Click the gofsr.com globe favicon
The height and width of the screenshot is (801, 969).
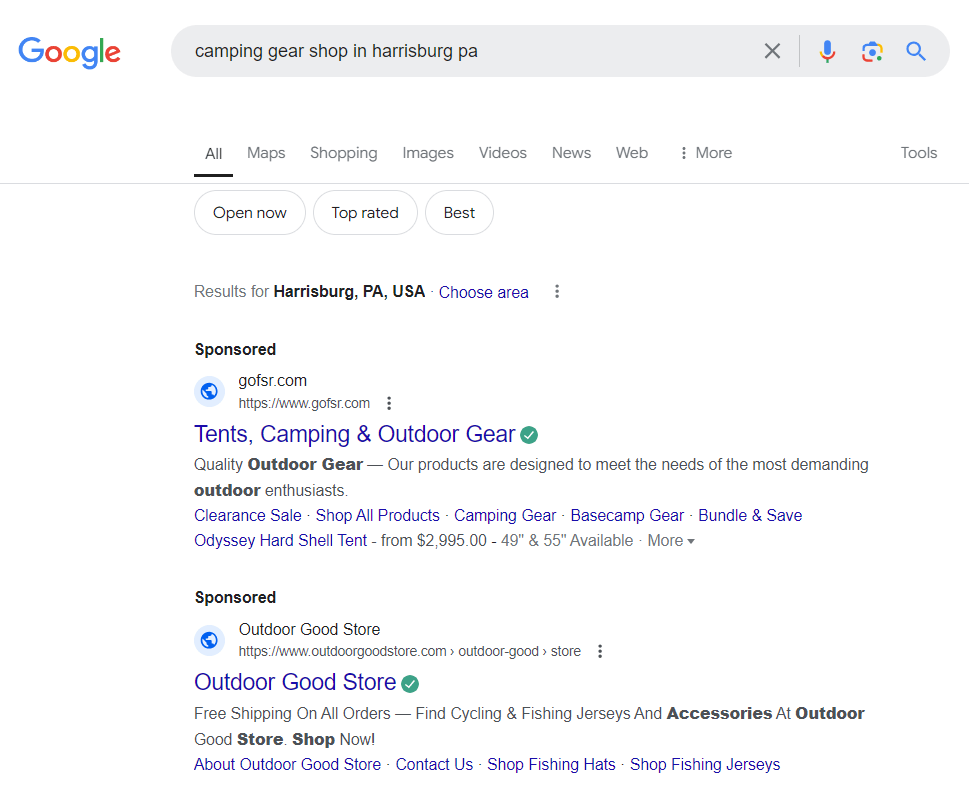coord(209,391)
